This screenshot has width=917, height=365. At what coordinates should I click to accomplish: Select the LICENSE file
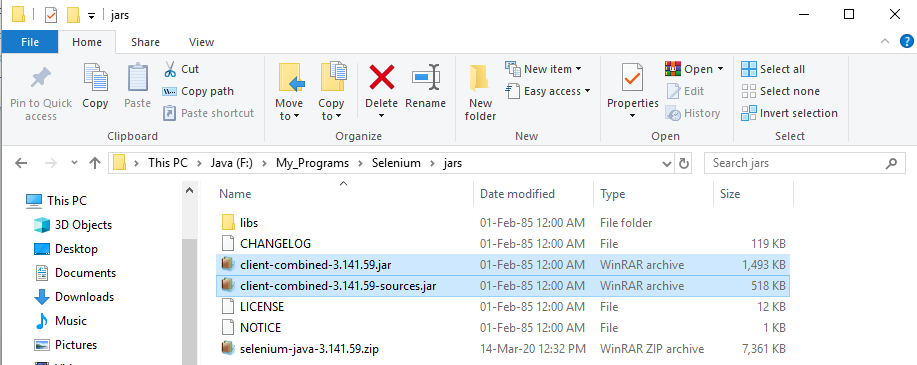(503, 307)
